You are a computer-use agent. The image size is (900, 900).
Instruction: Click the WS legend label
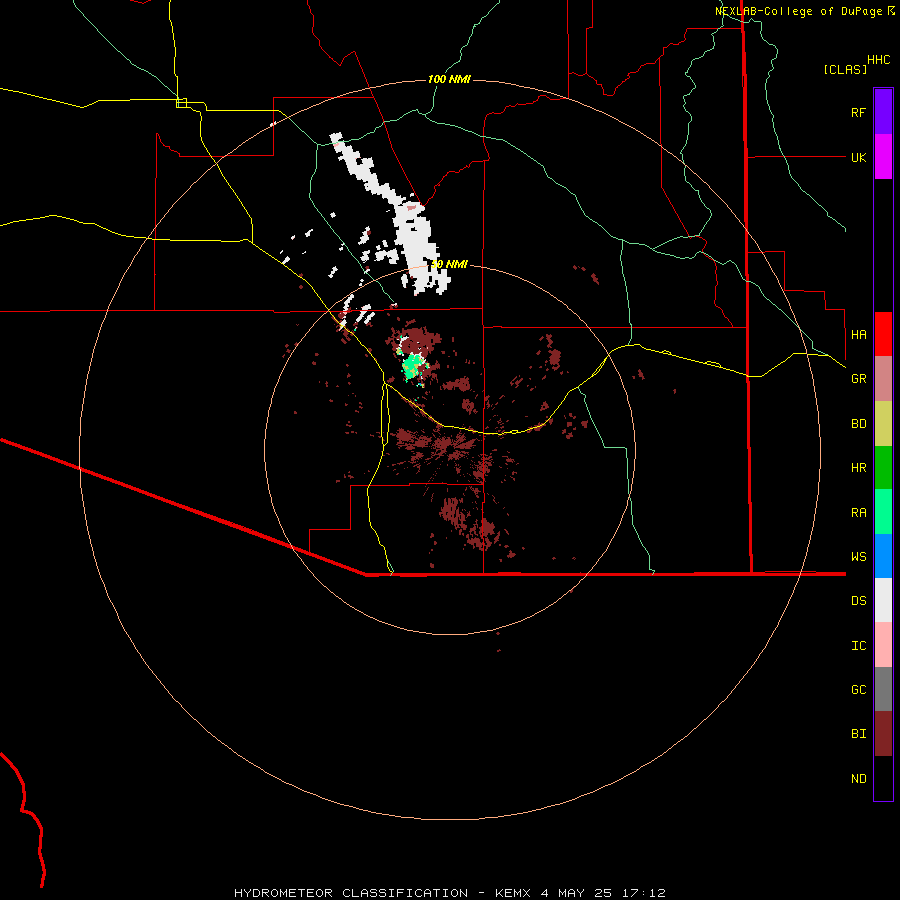click(858, 556)
